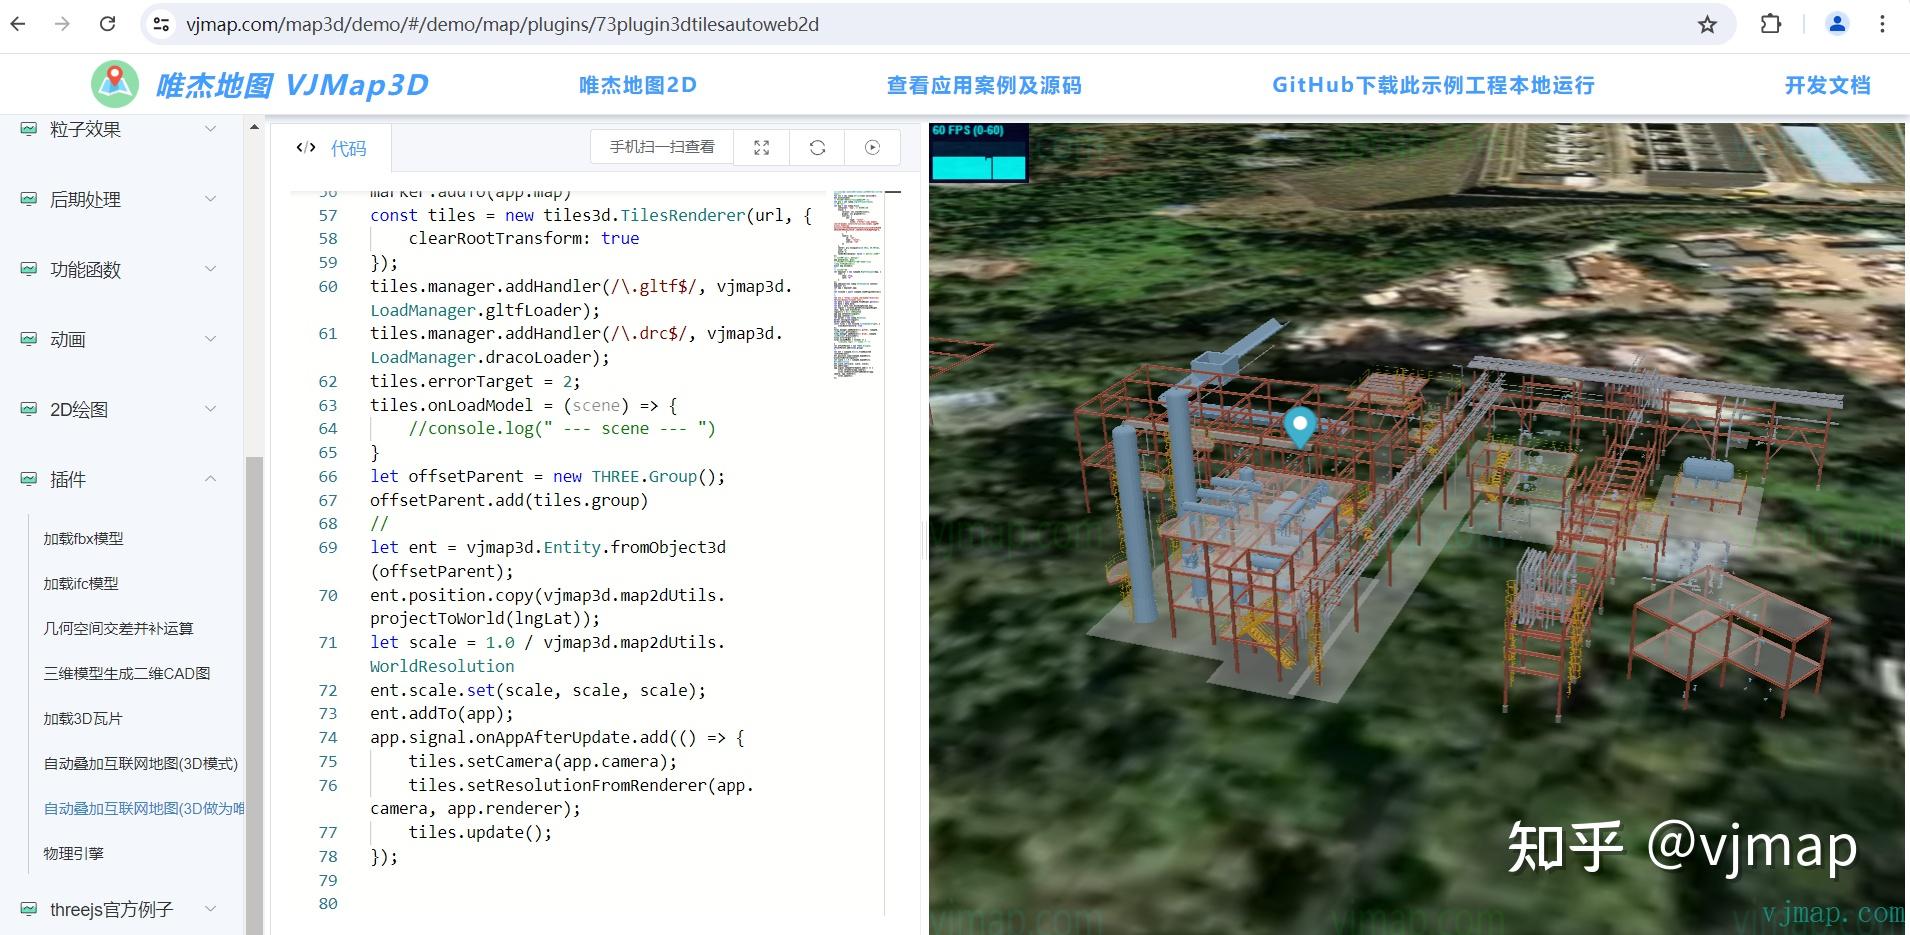This screenshot has height=935, width=1910.
Task: Expand the 动画 section
Action: click(210, 339)
